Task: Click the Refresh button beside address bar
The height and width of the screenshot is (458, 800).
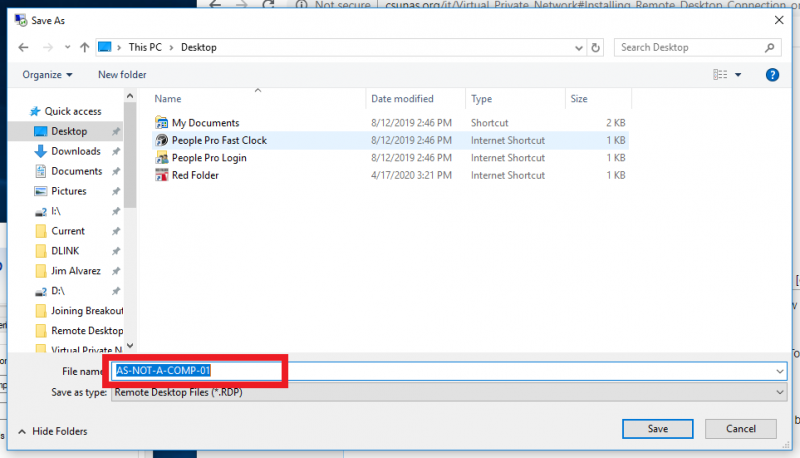Action: (596, 47)
